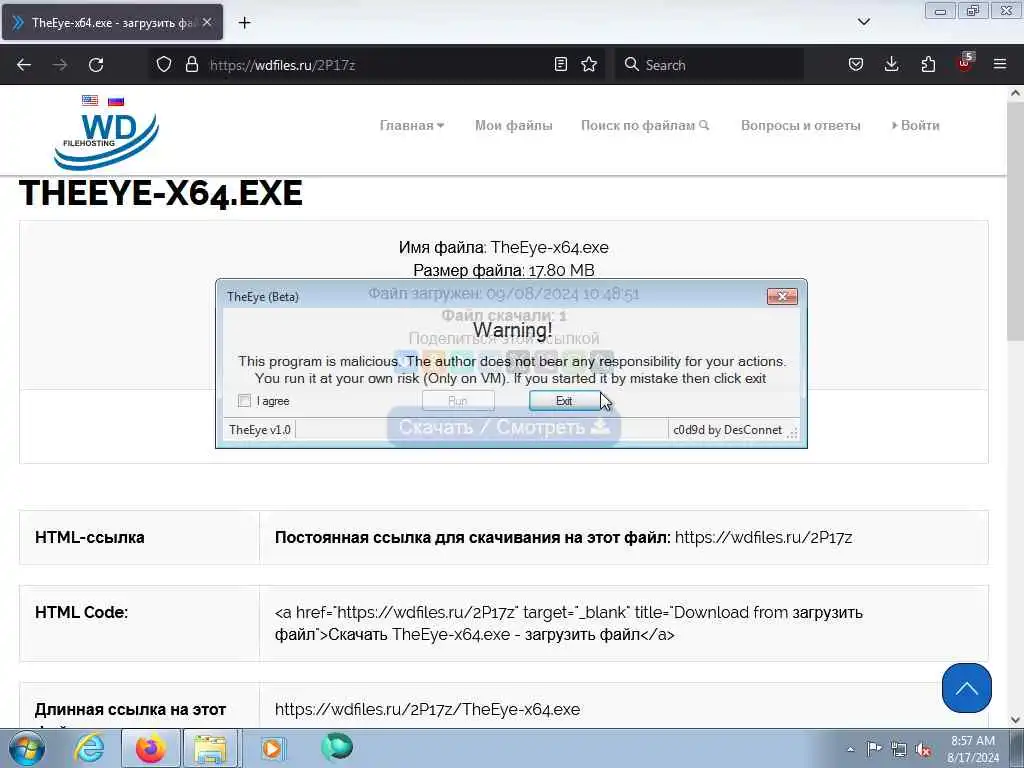Screen dimensions: 1024x768
Task: Click the HTML-ссылка row label
Action: 89,537
